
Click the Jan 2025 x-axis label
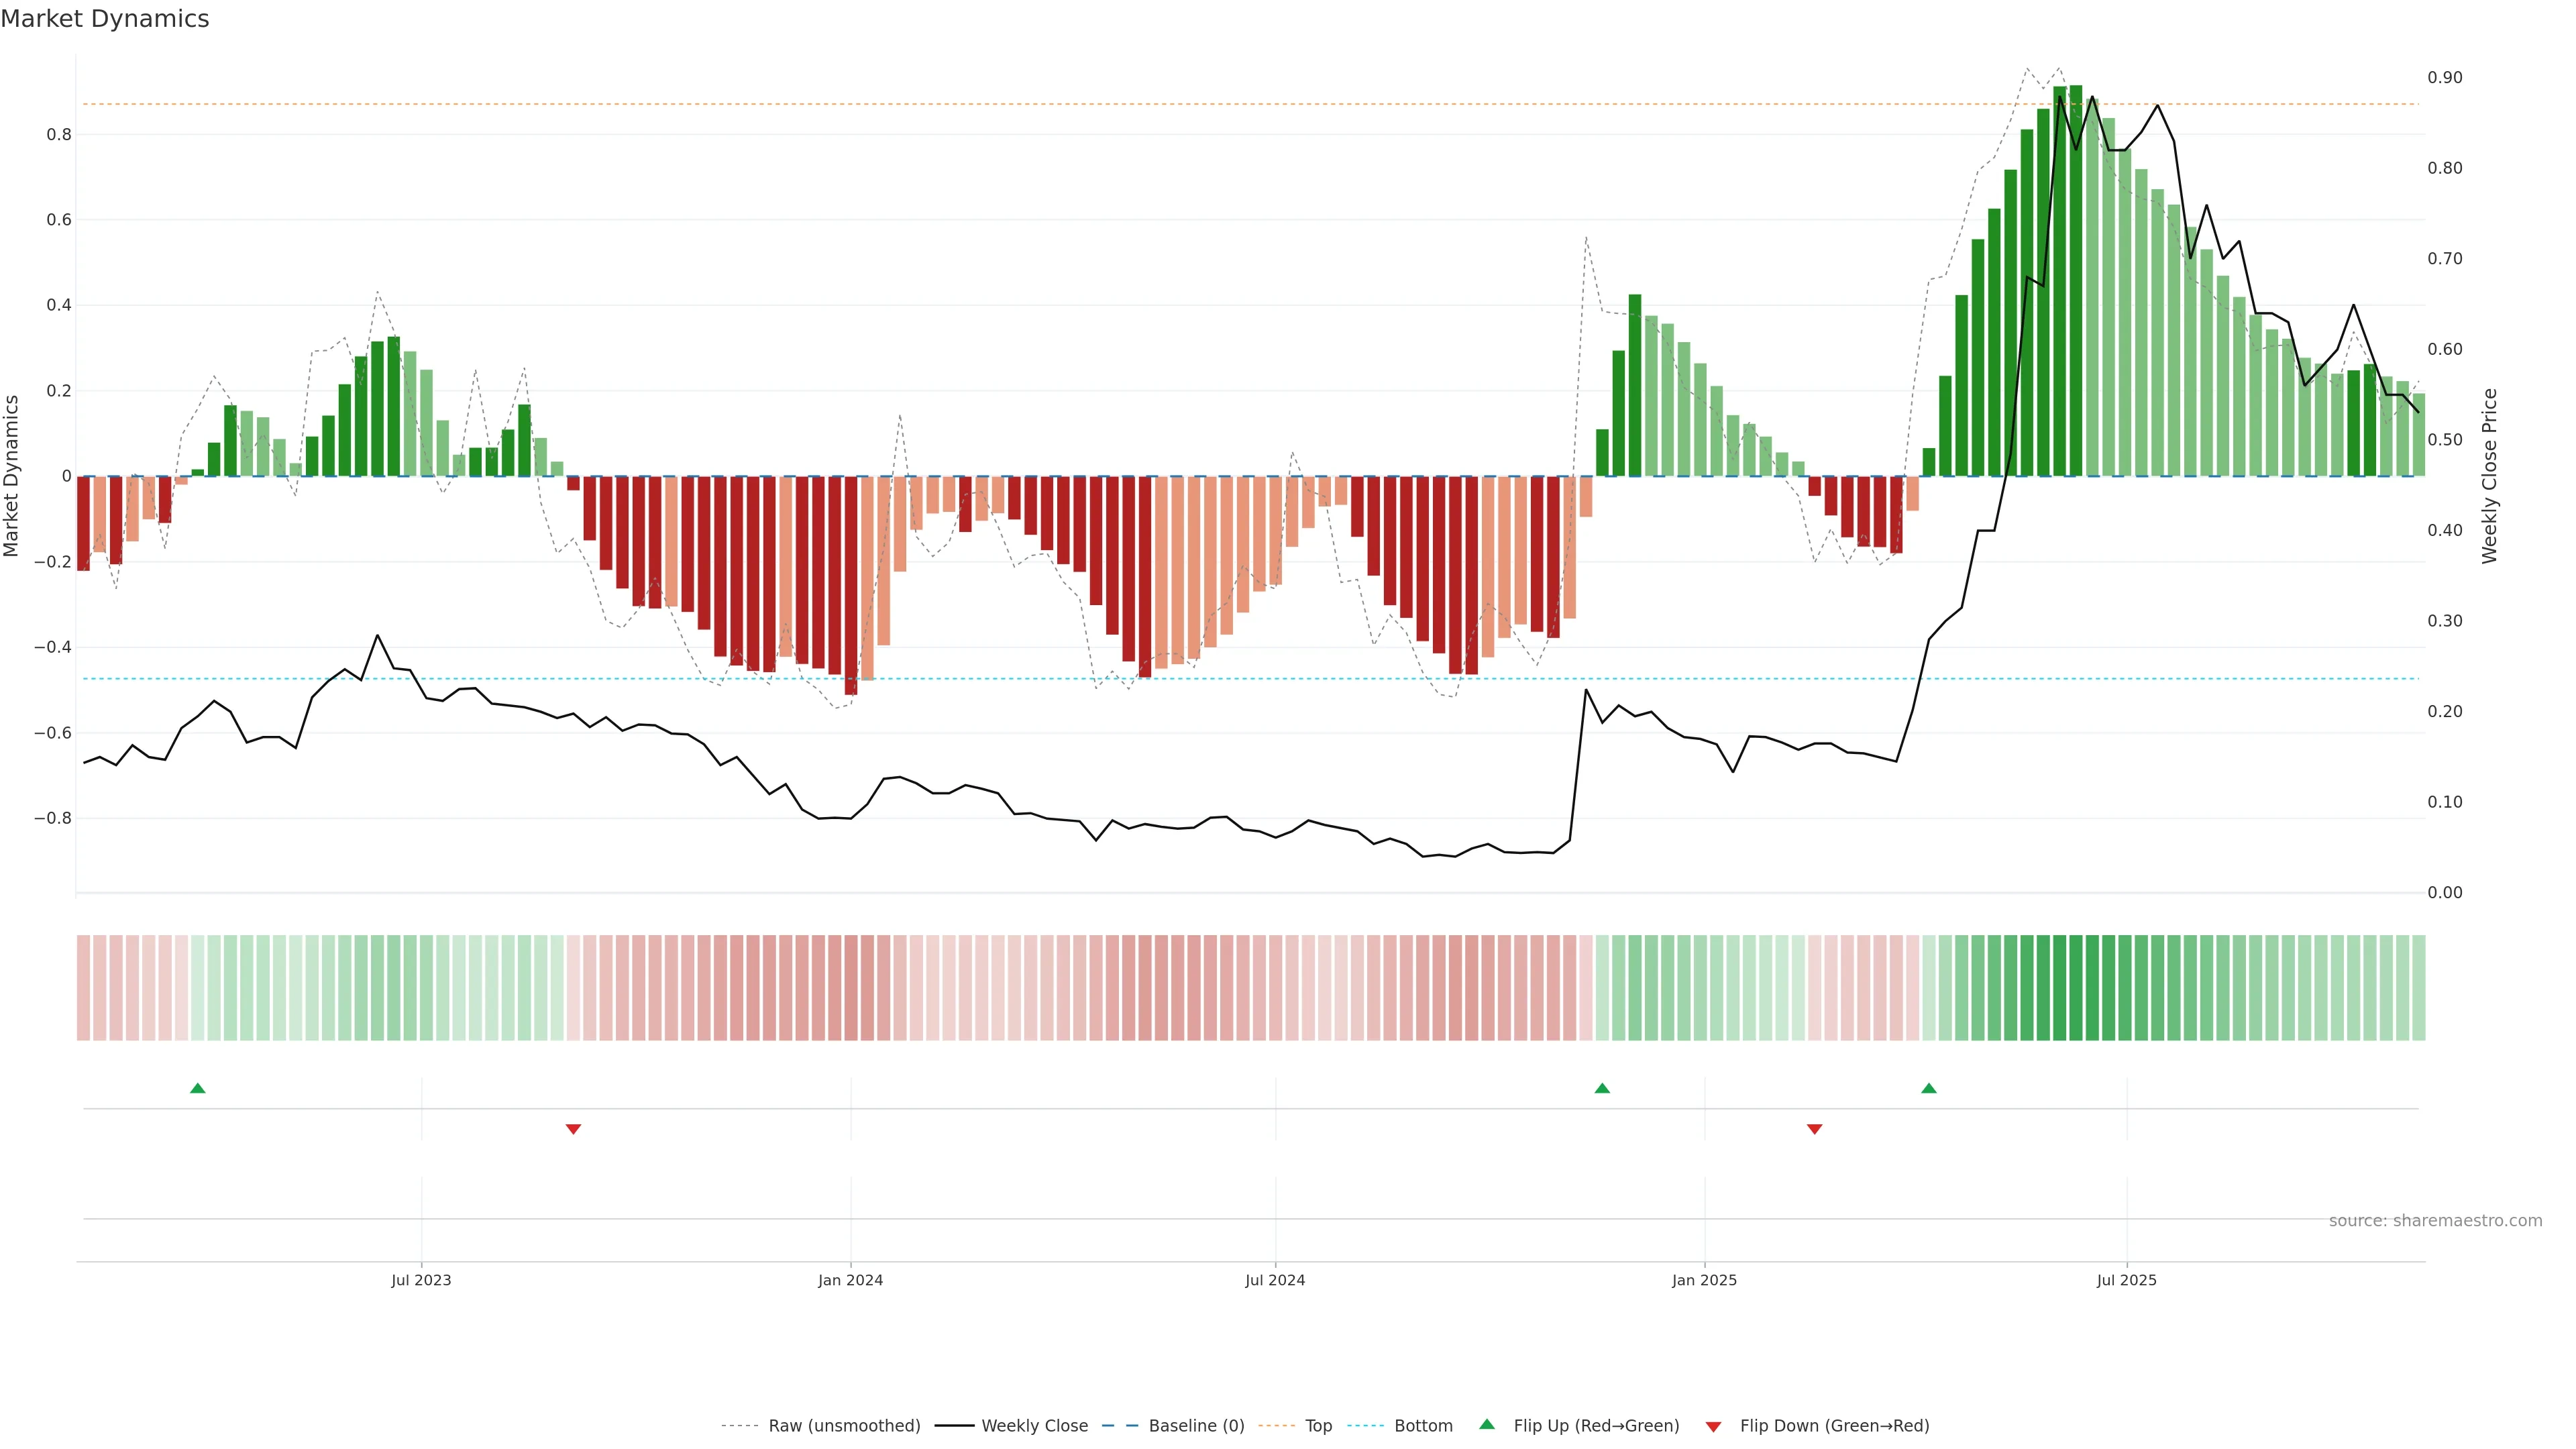coord(1704,1280)
